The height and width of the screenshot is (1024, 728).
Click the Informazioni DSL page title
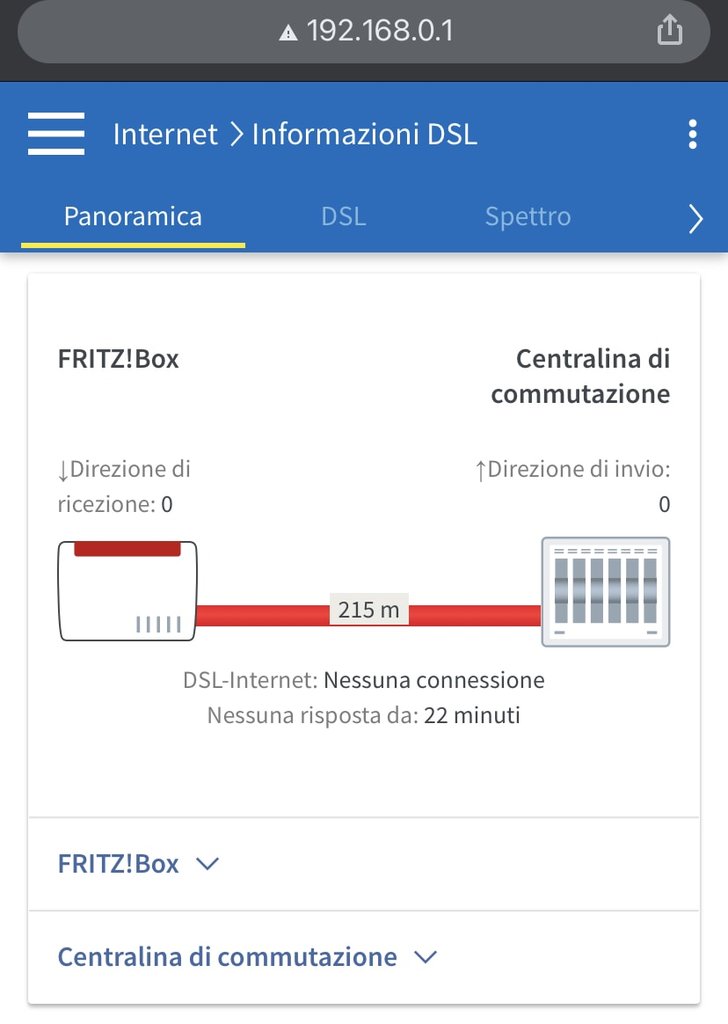point(364,135)
